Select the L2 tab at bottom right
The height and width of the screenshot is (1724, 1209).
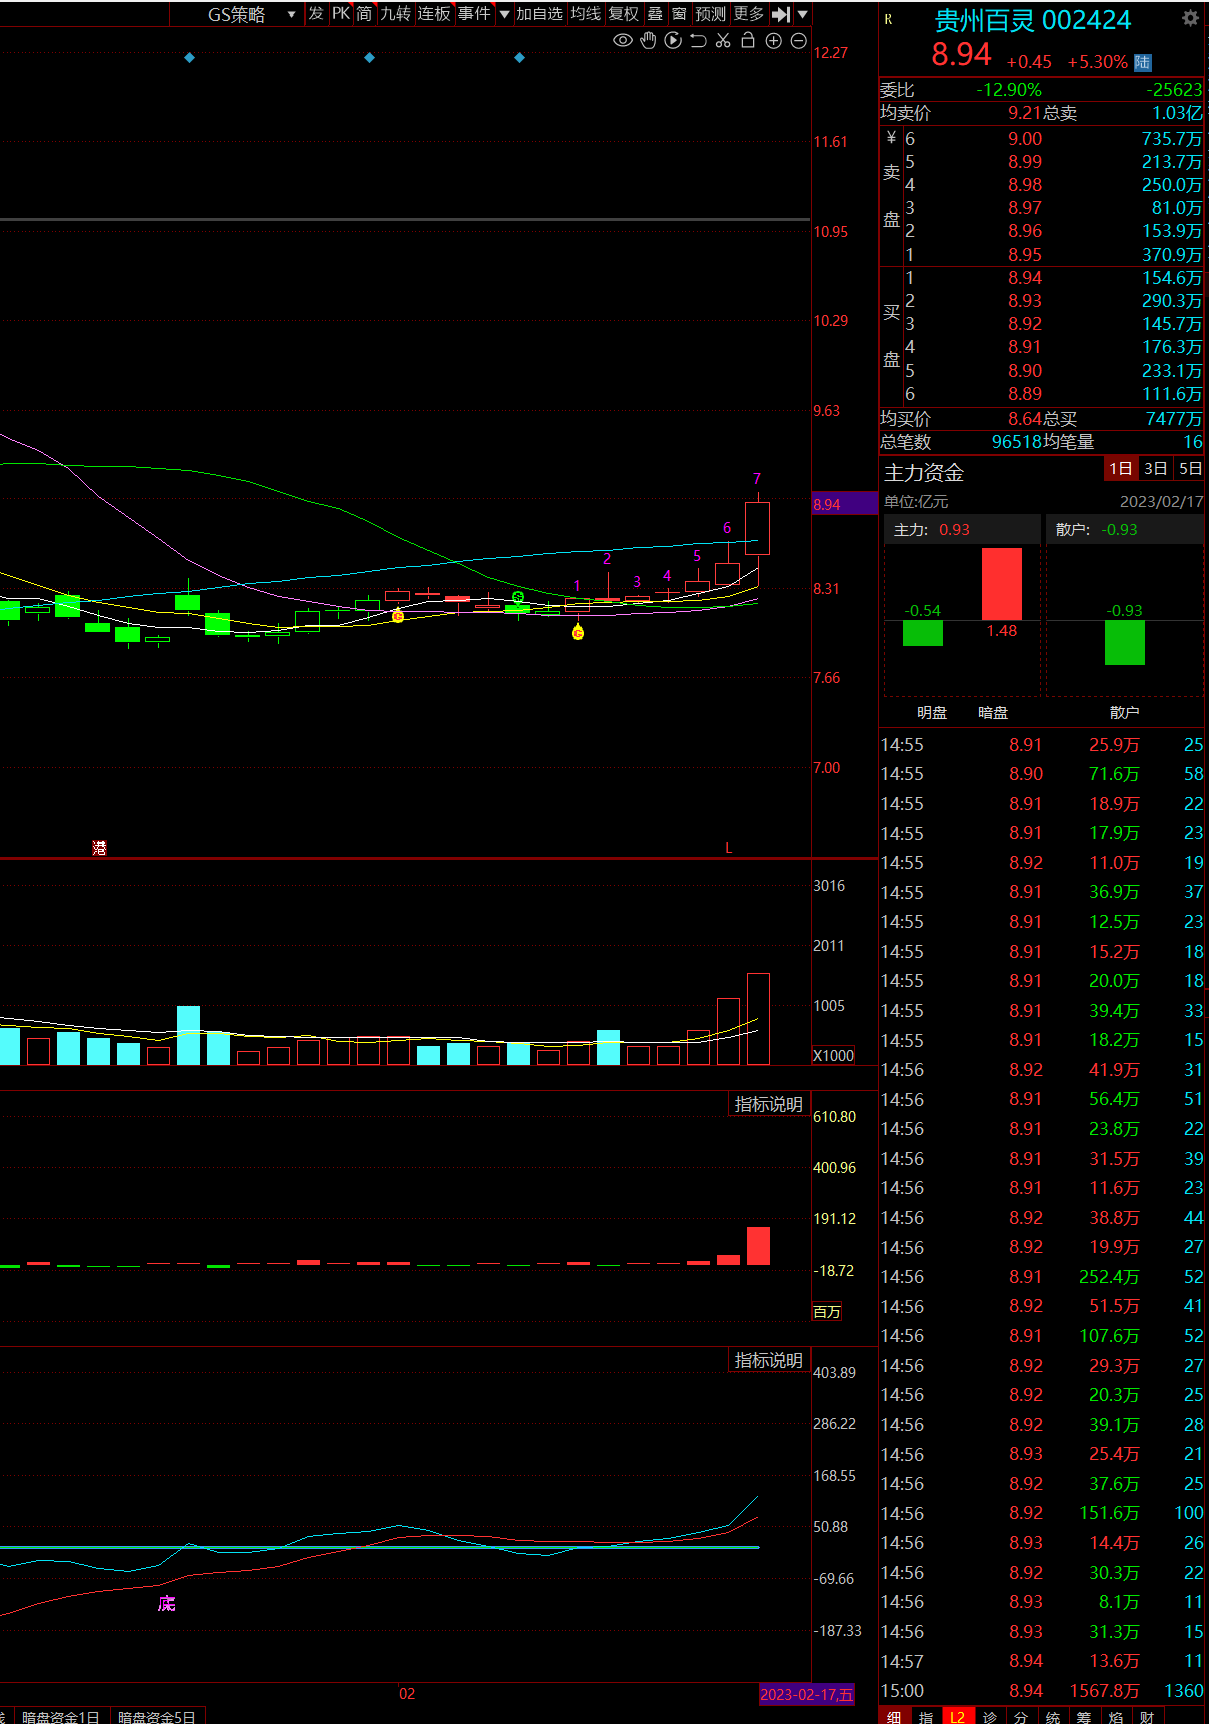click(957, 1716)
